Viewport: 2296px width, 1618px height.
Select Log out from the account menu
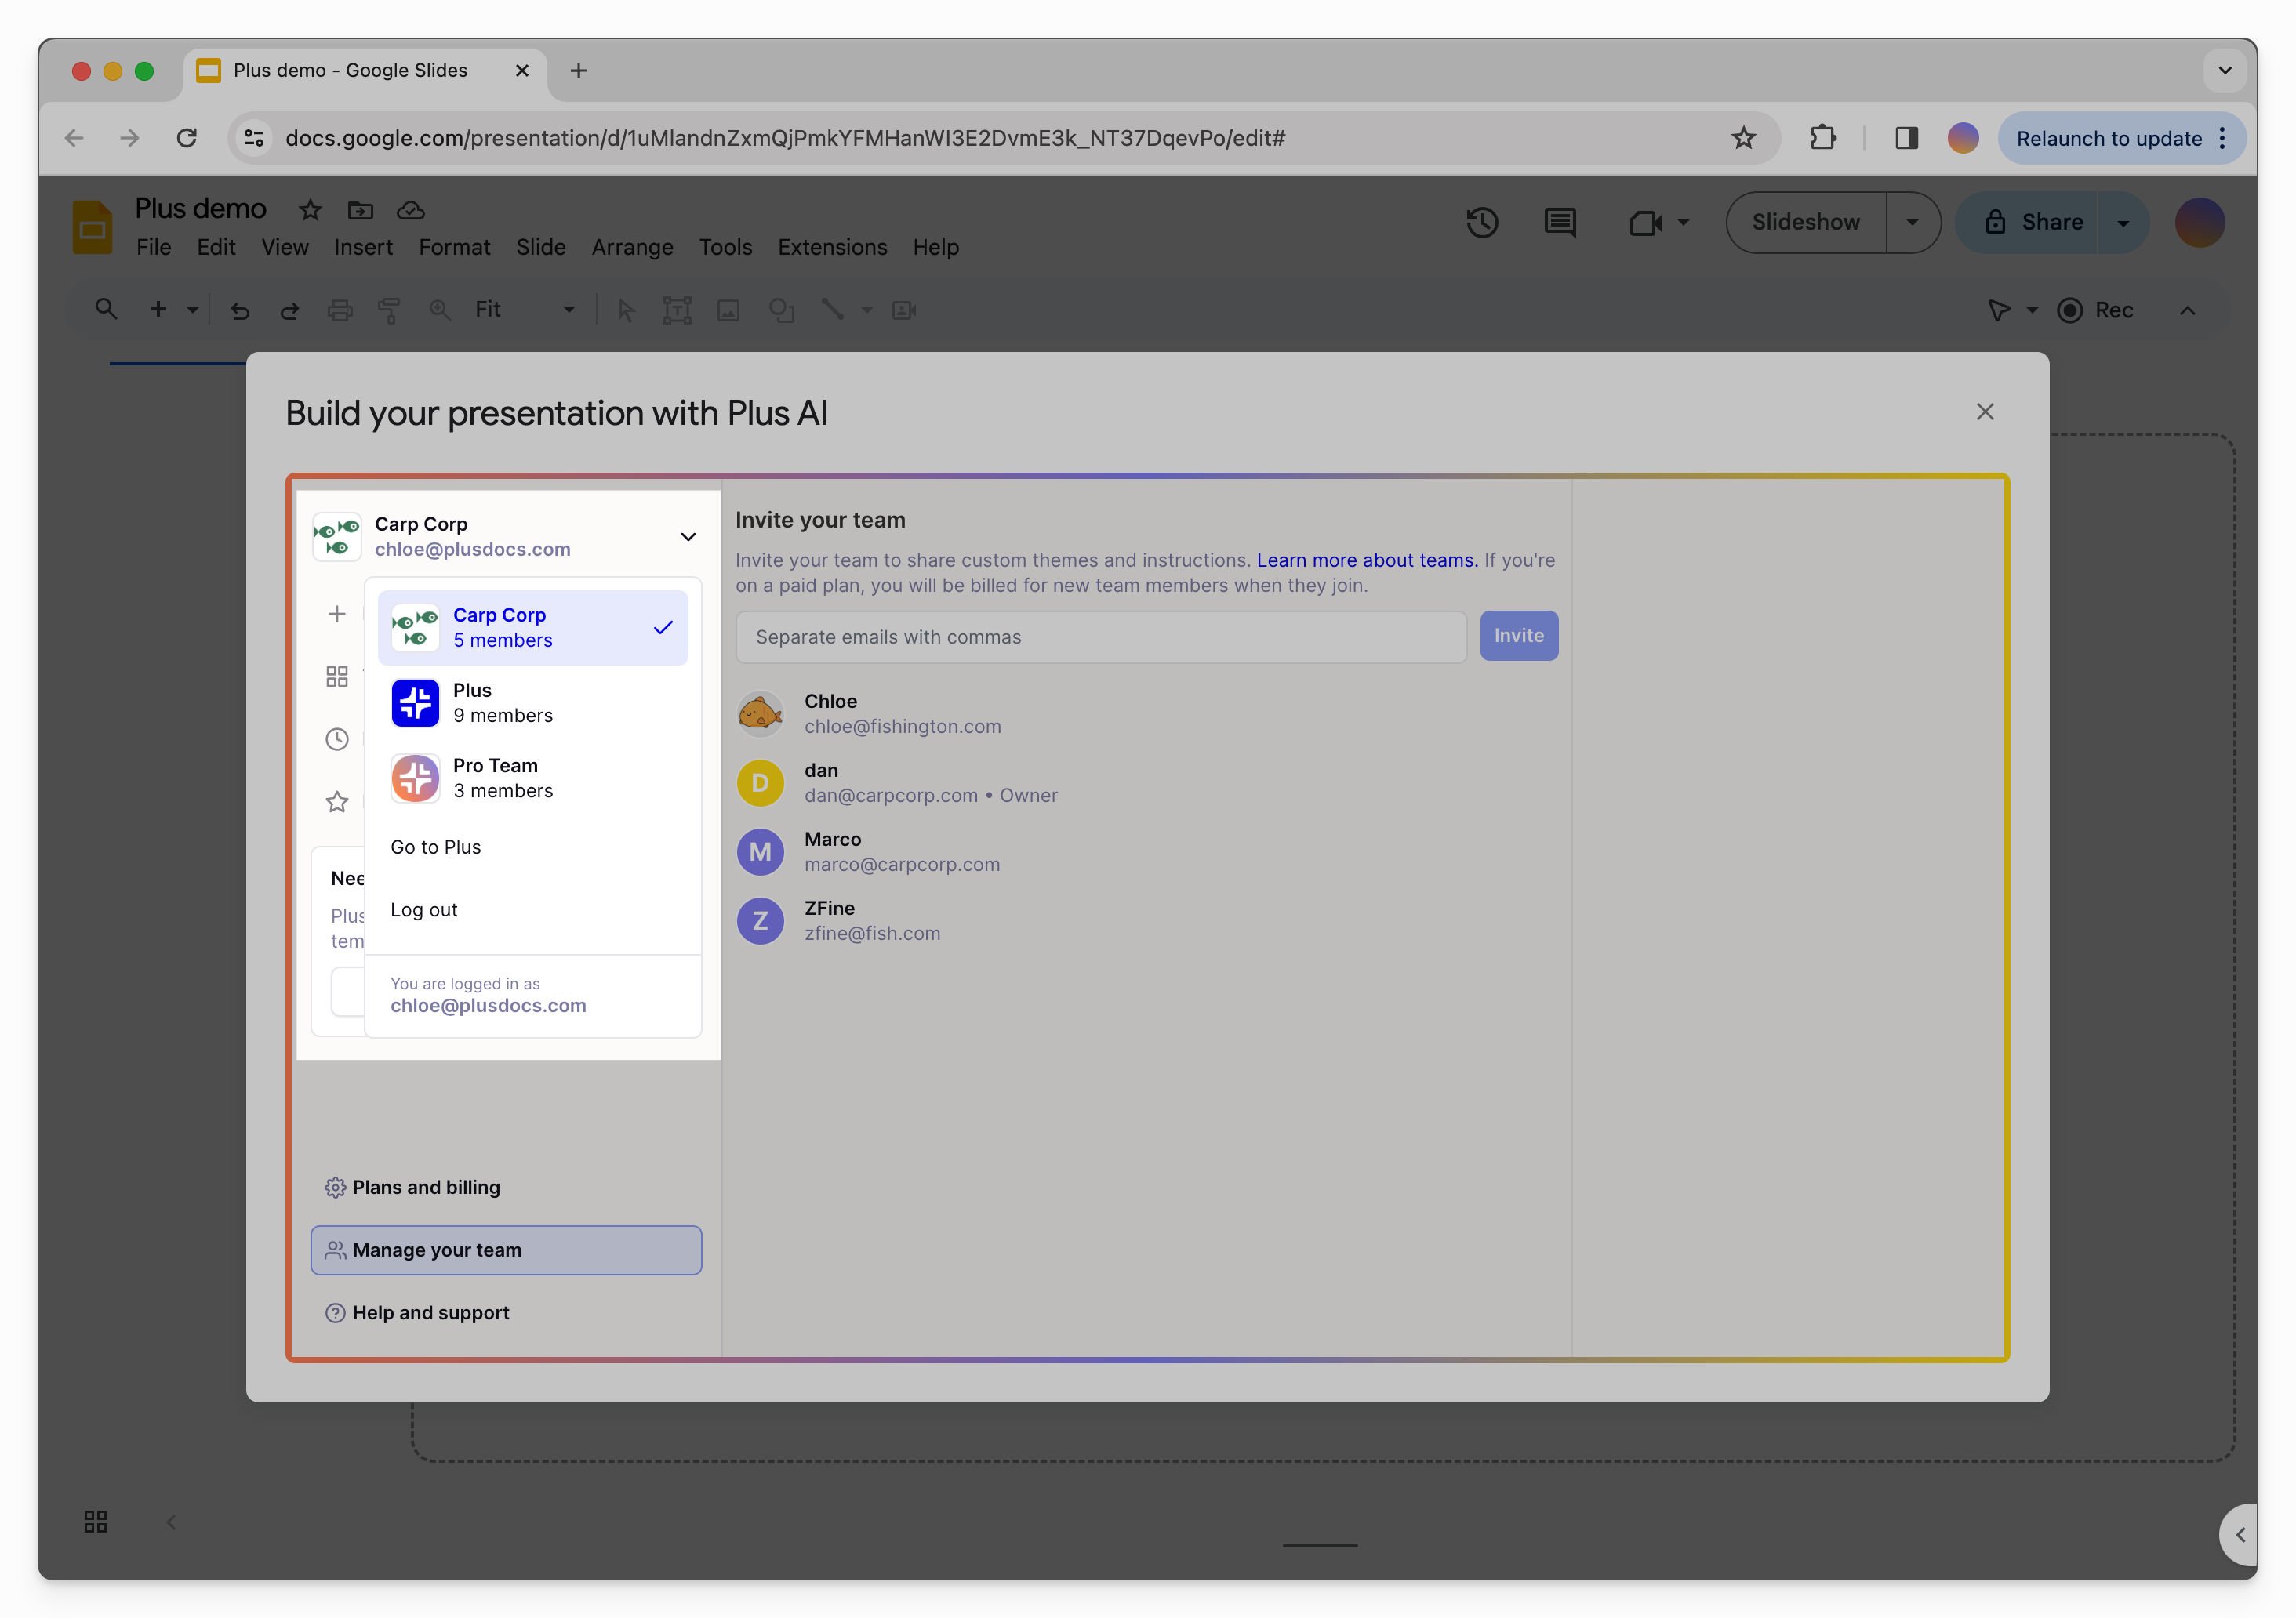(x=424, y=910)
